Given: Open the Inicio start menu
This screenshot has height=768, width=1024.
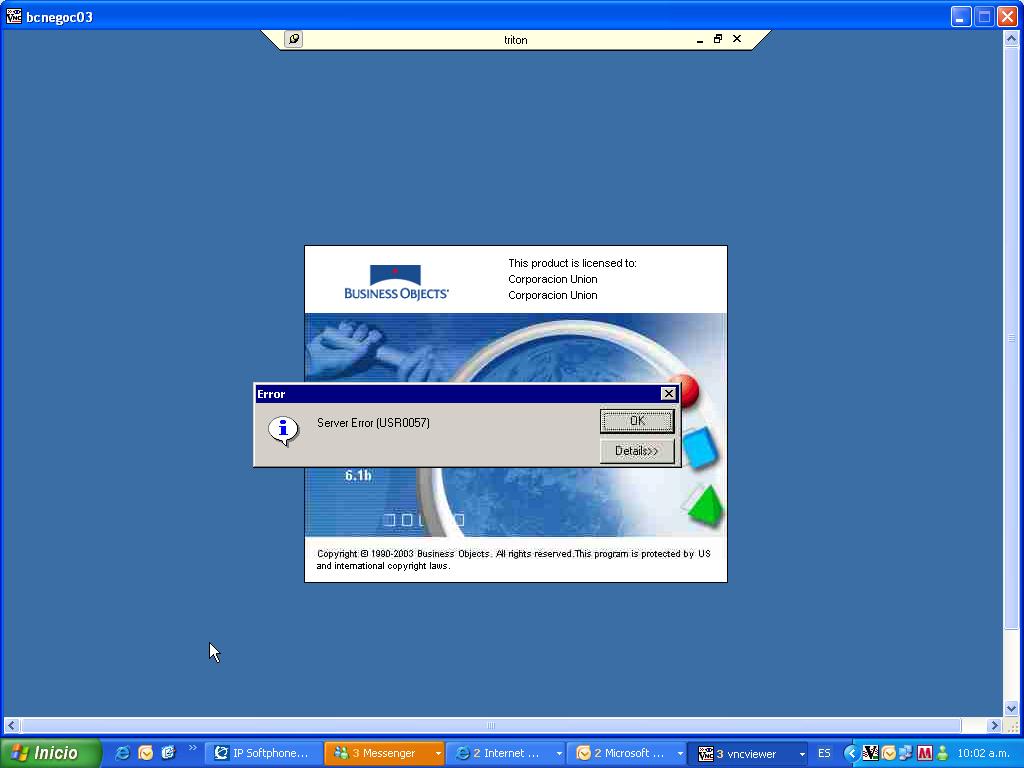Looking at the screenshot, I should (x=51, y=753).
